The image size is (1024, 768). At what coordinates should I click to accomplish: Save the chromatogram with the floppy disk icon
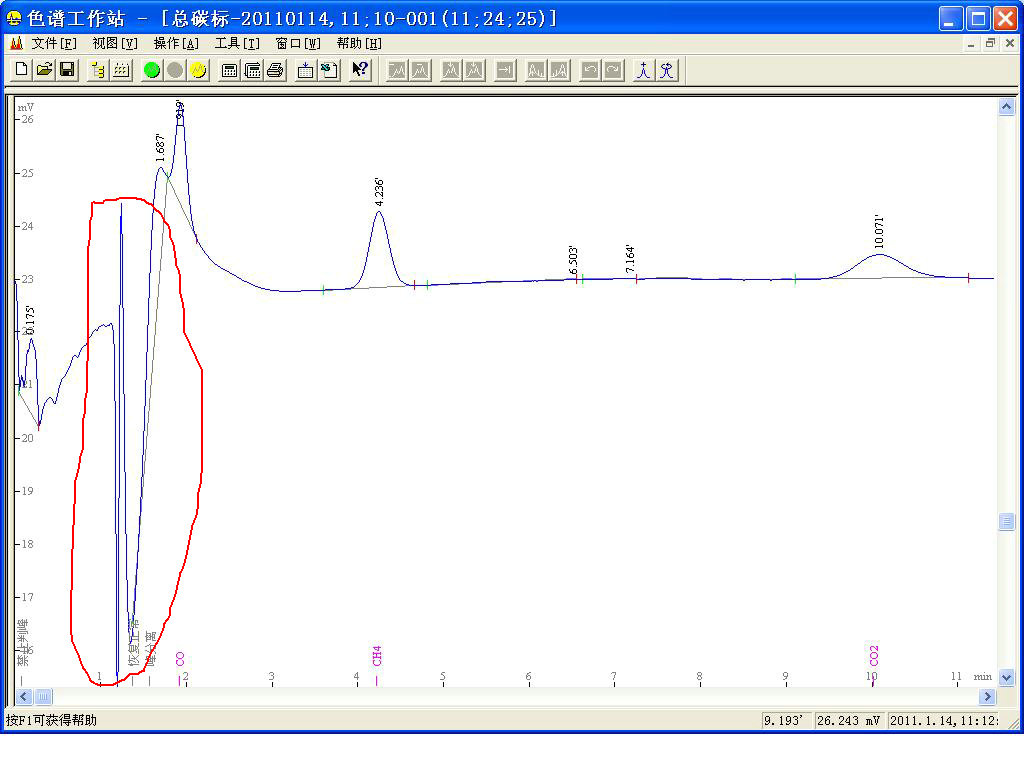pos(67,70)
